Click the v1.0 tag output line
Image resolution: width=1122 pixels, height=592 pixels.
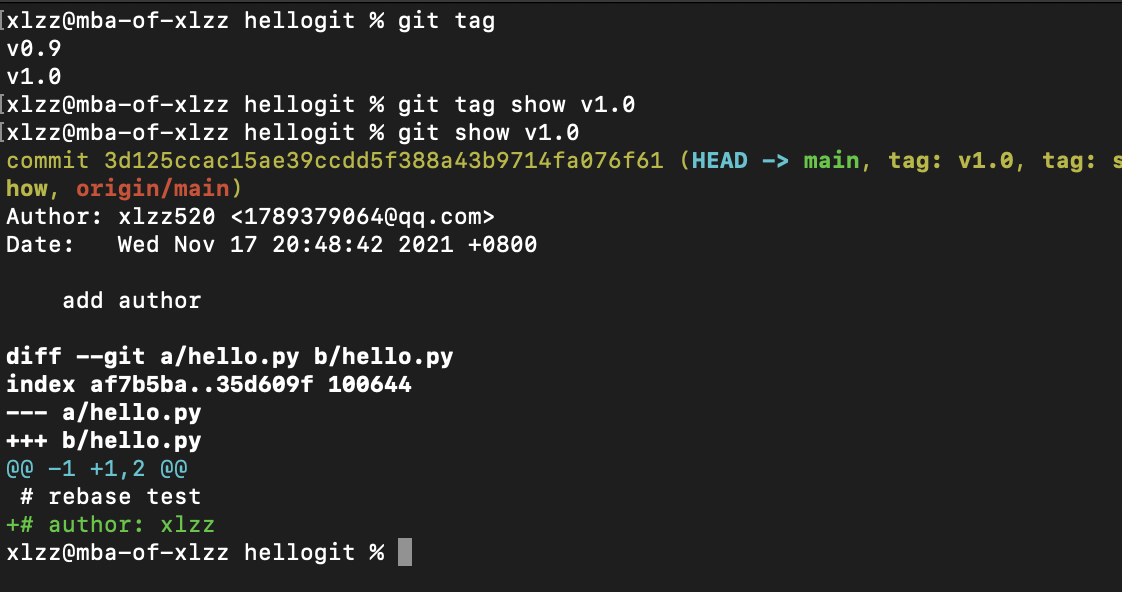[x=34, y=77]
